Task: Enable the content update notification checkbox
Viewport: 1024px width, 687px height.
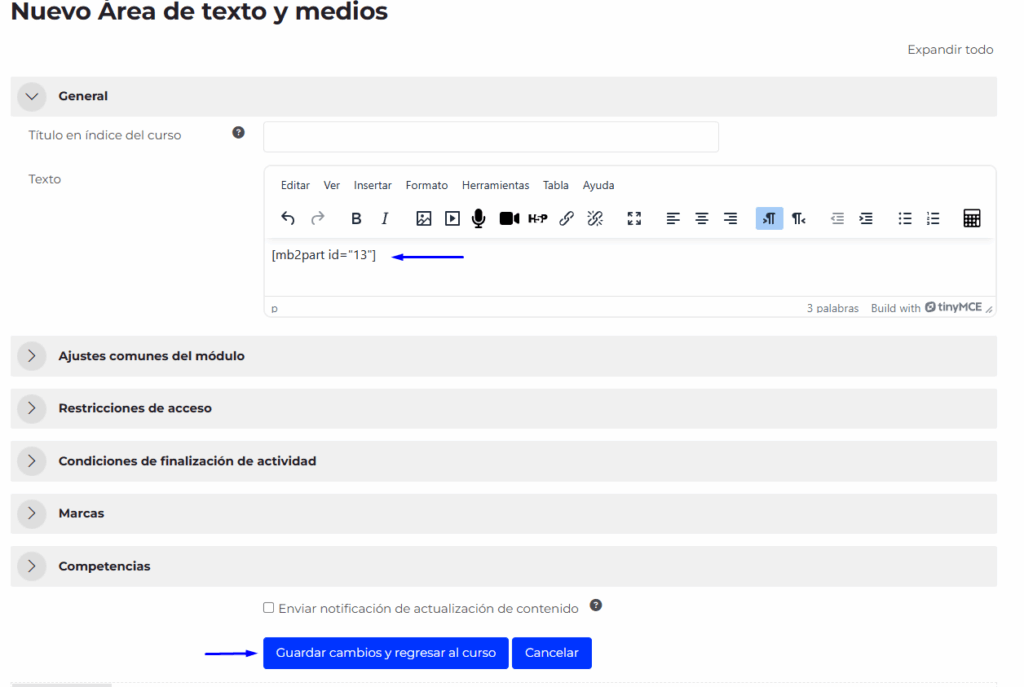Action: tap(268, 607)
